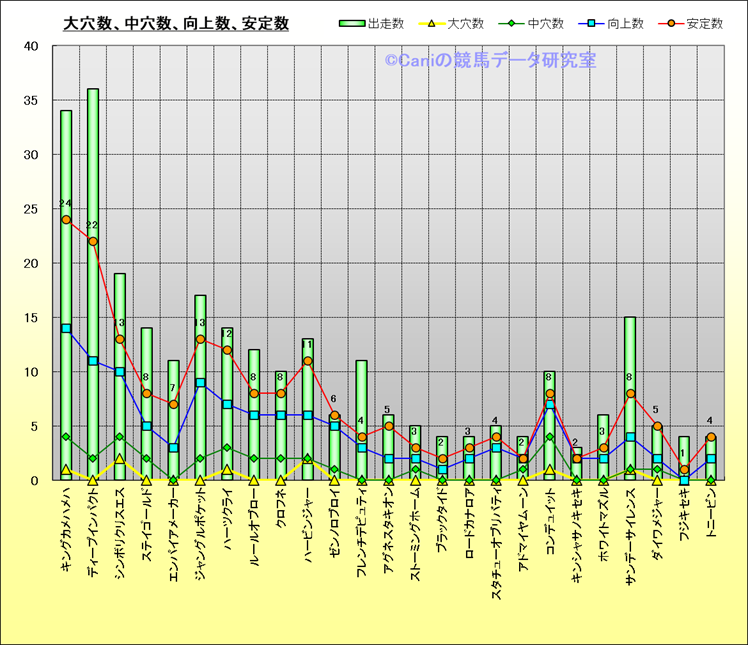Click the orange marker labeled 24 for キングカメハメハ
748x645 pixels.
[66, 220]
